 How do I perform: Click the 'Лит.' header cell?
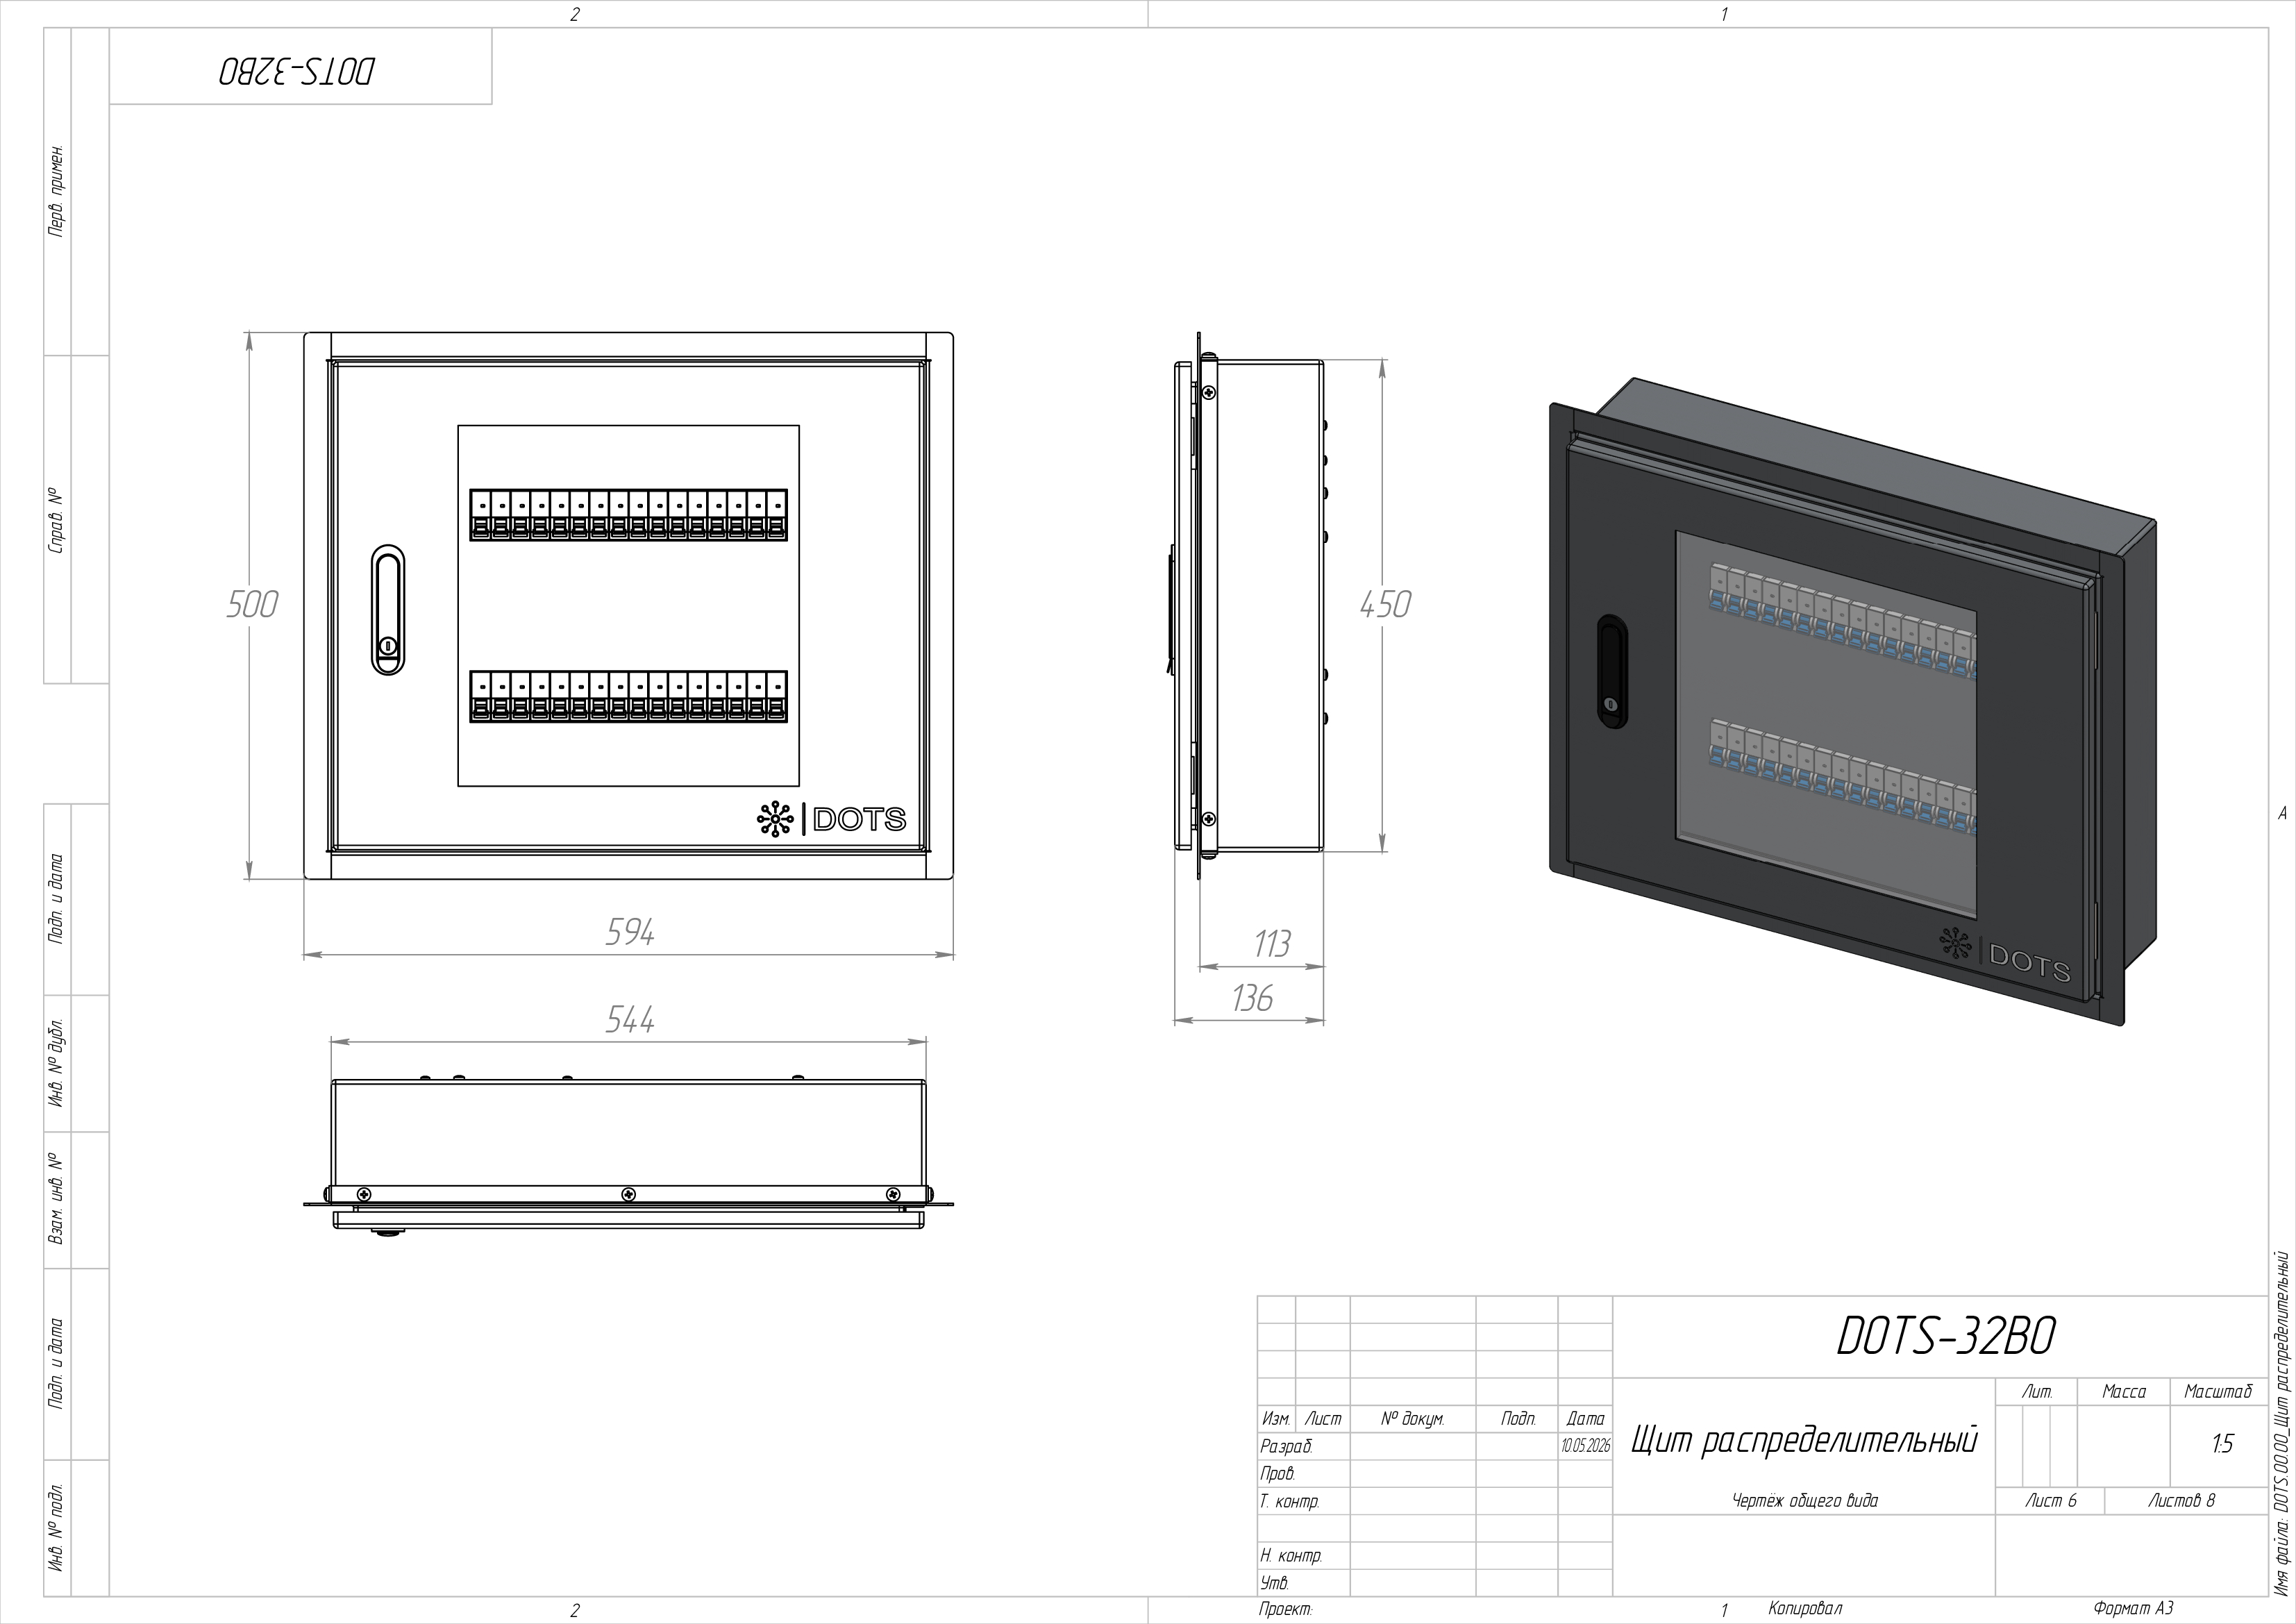click(2037, 1391)
